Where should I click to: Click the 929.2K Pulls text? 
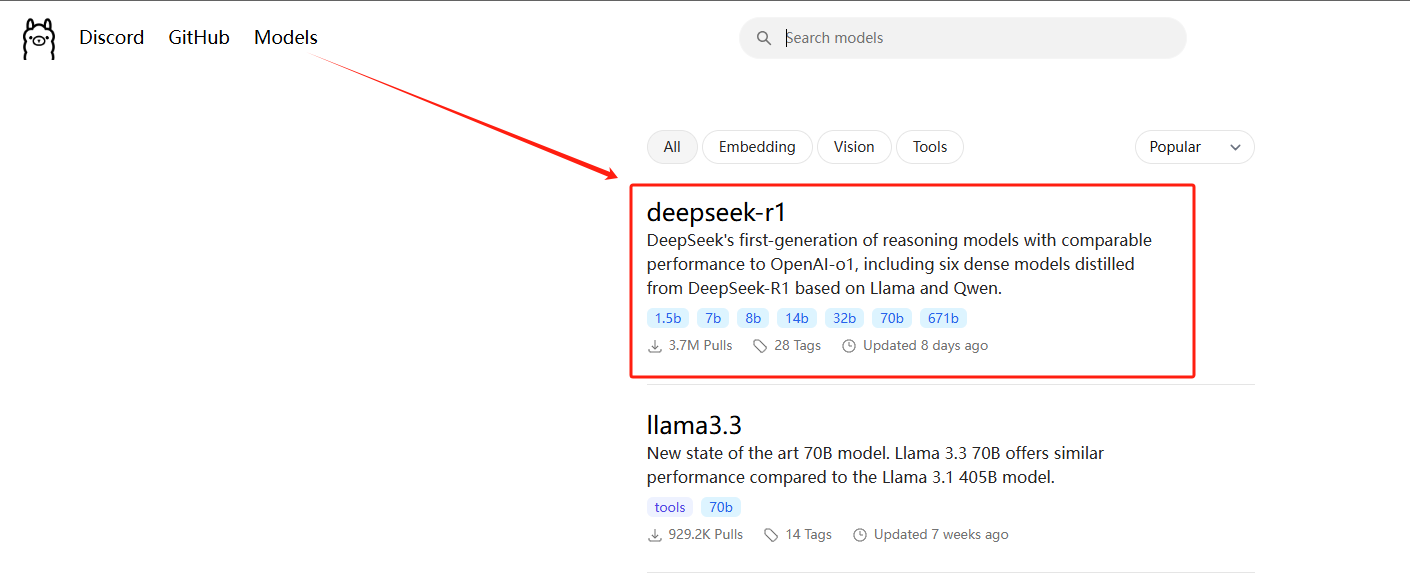coord(706,535)
